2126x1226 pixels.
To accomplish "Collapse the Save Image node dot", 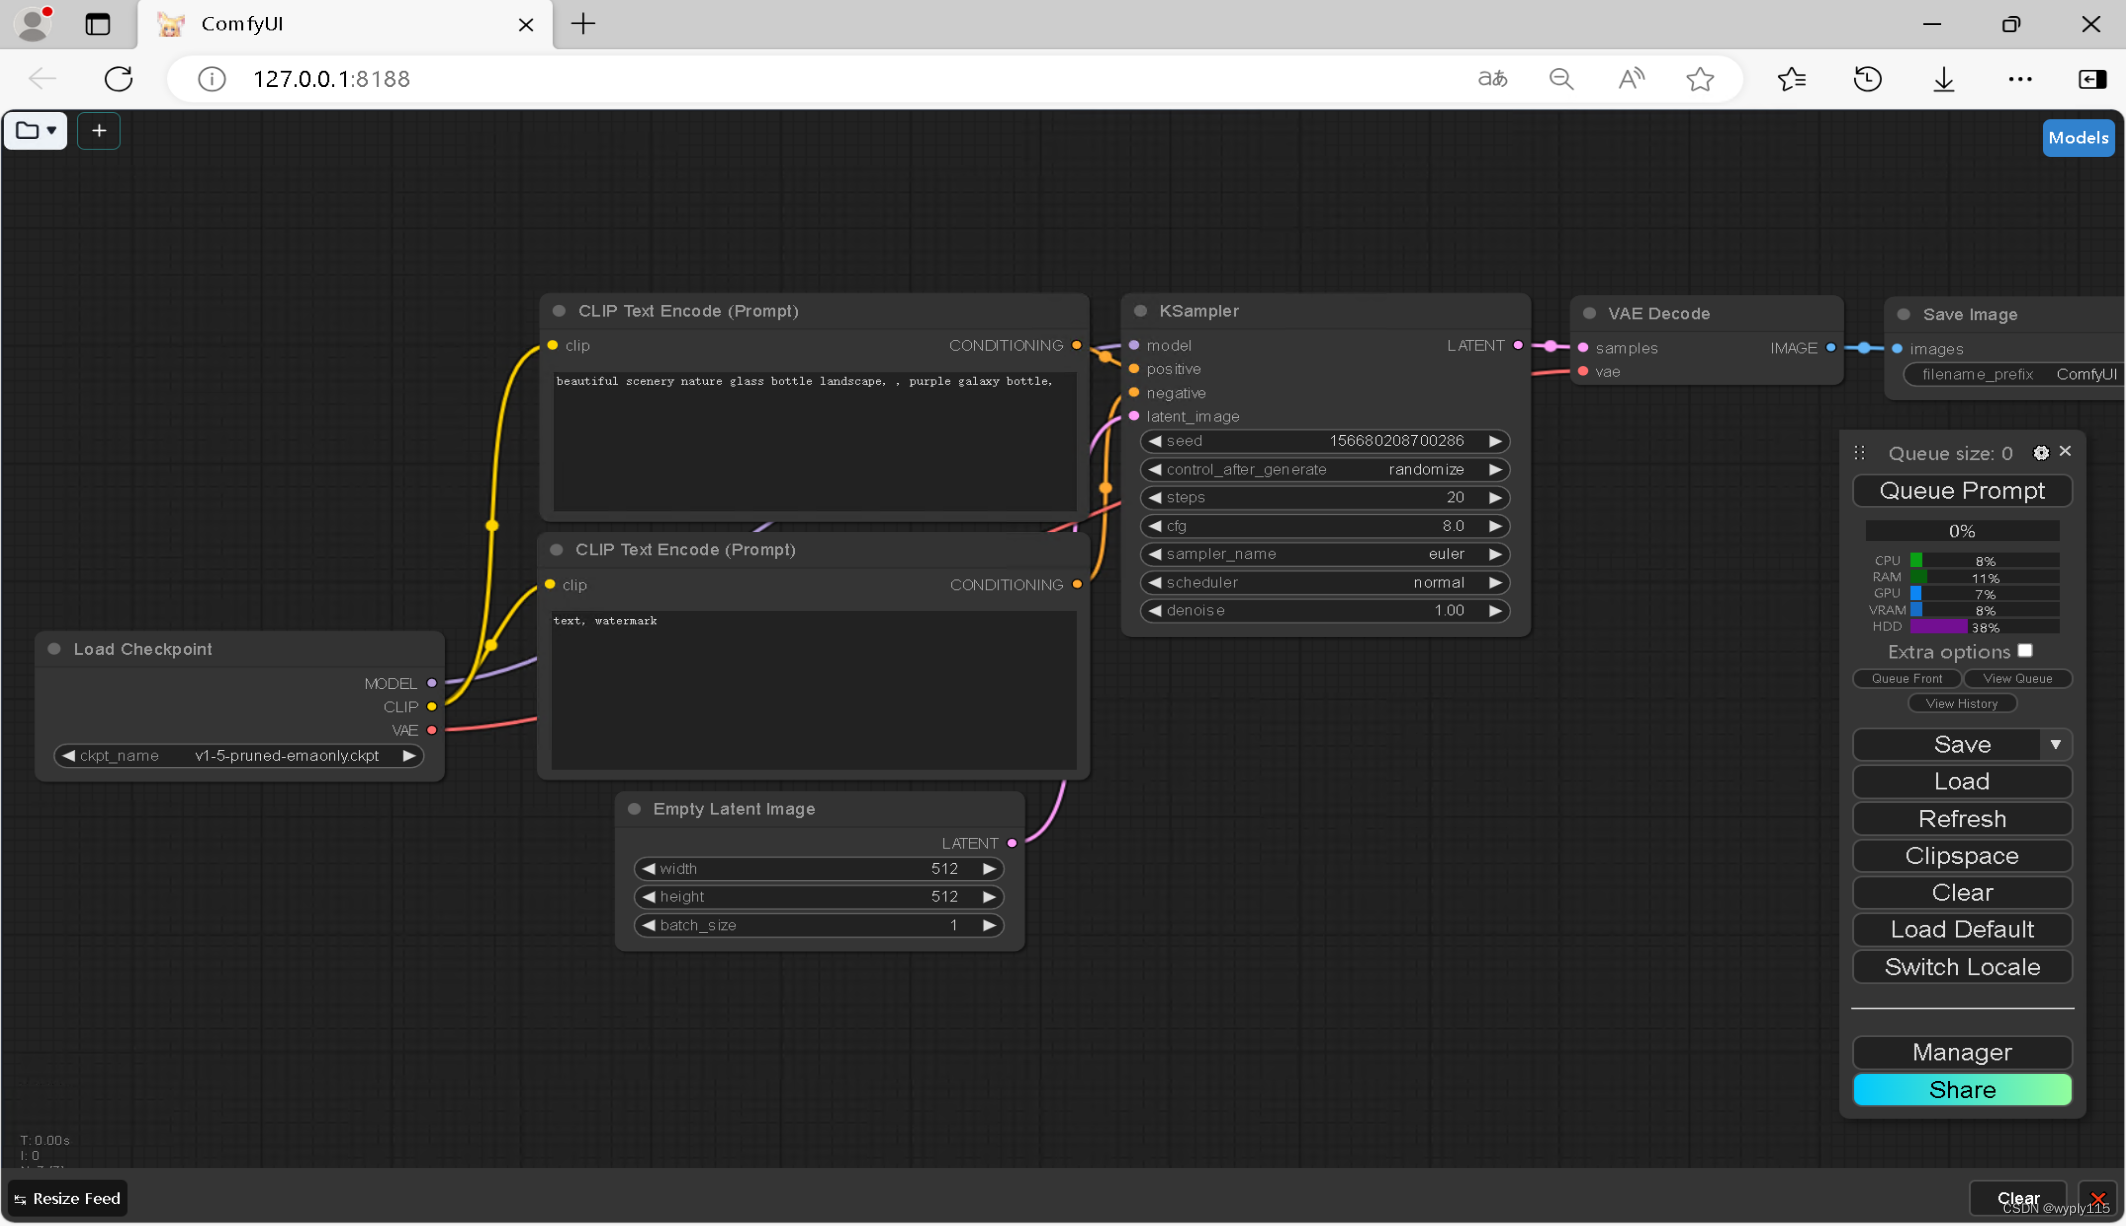I will click(x=1904, y=315).
